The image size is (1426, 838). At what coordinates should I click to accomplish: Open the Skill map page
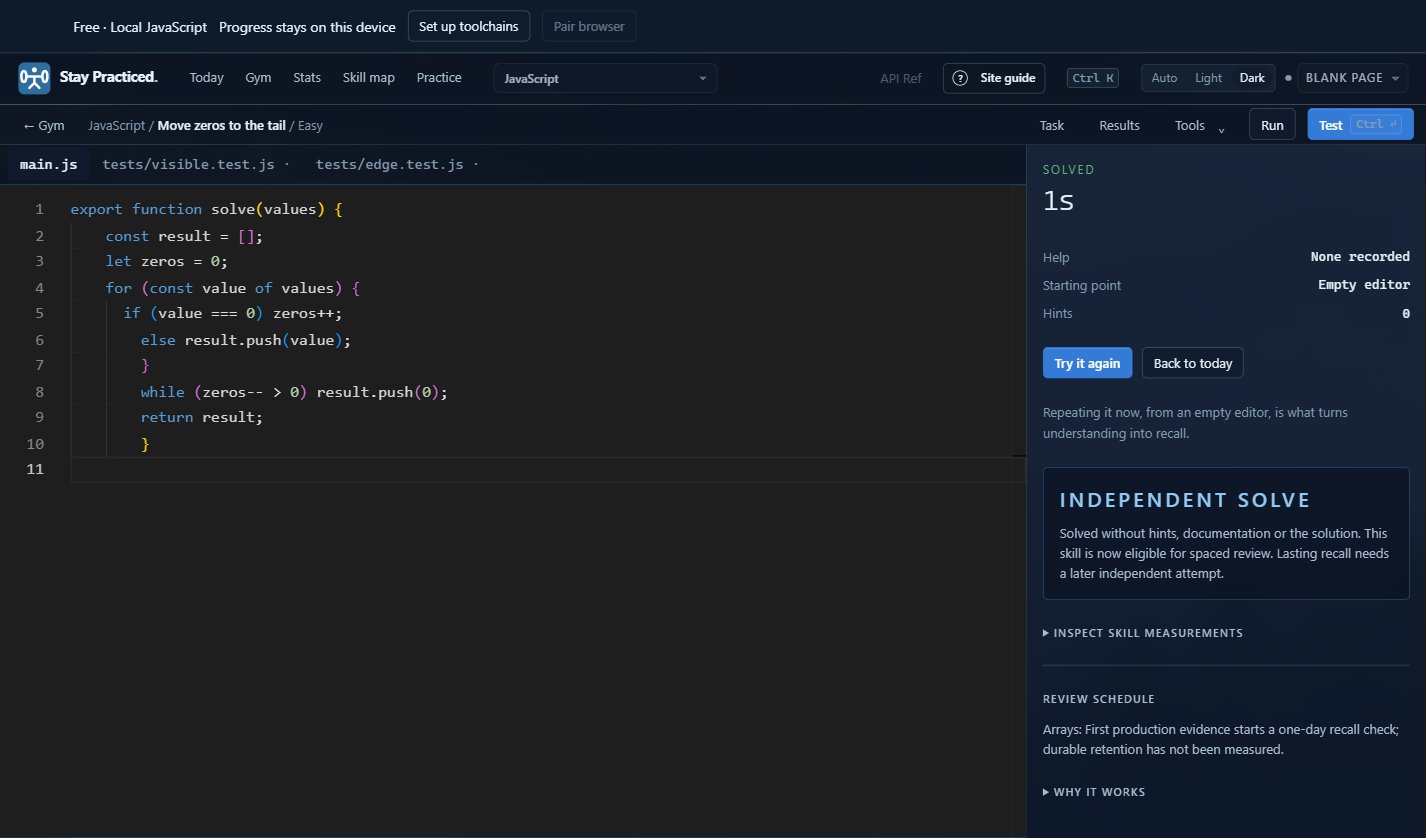pos(368,78)
